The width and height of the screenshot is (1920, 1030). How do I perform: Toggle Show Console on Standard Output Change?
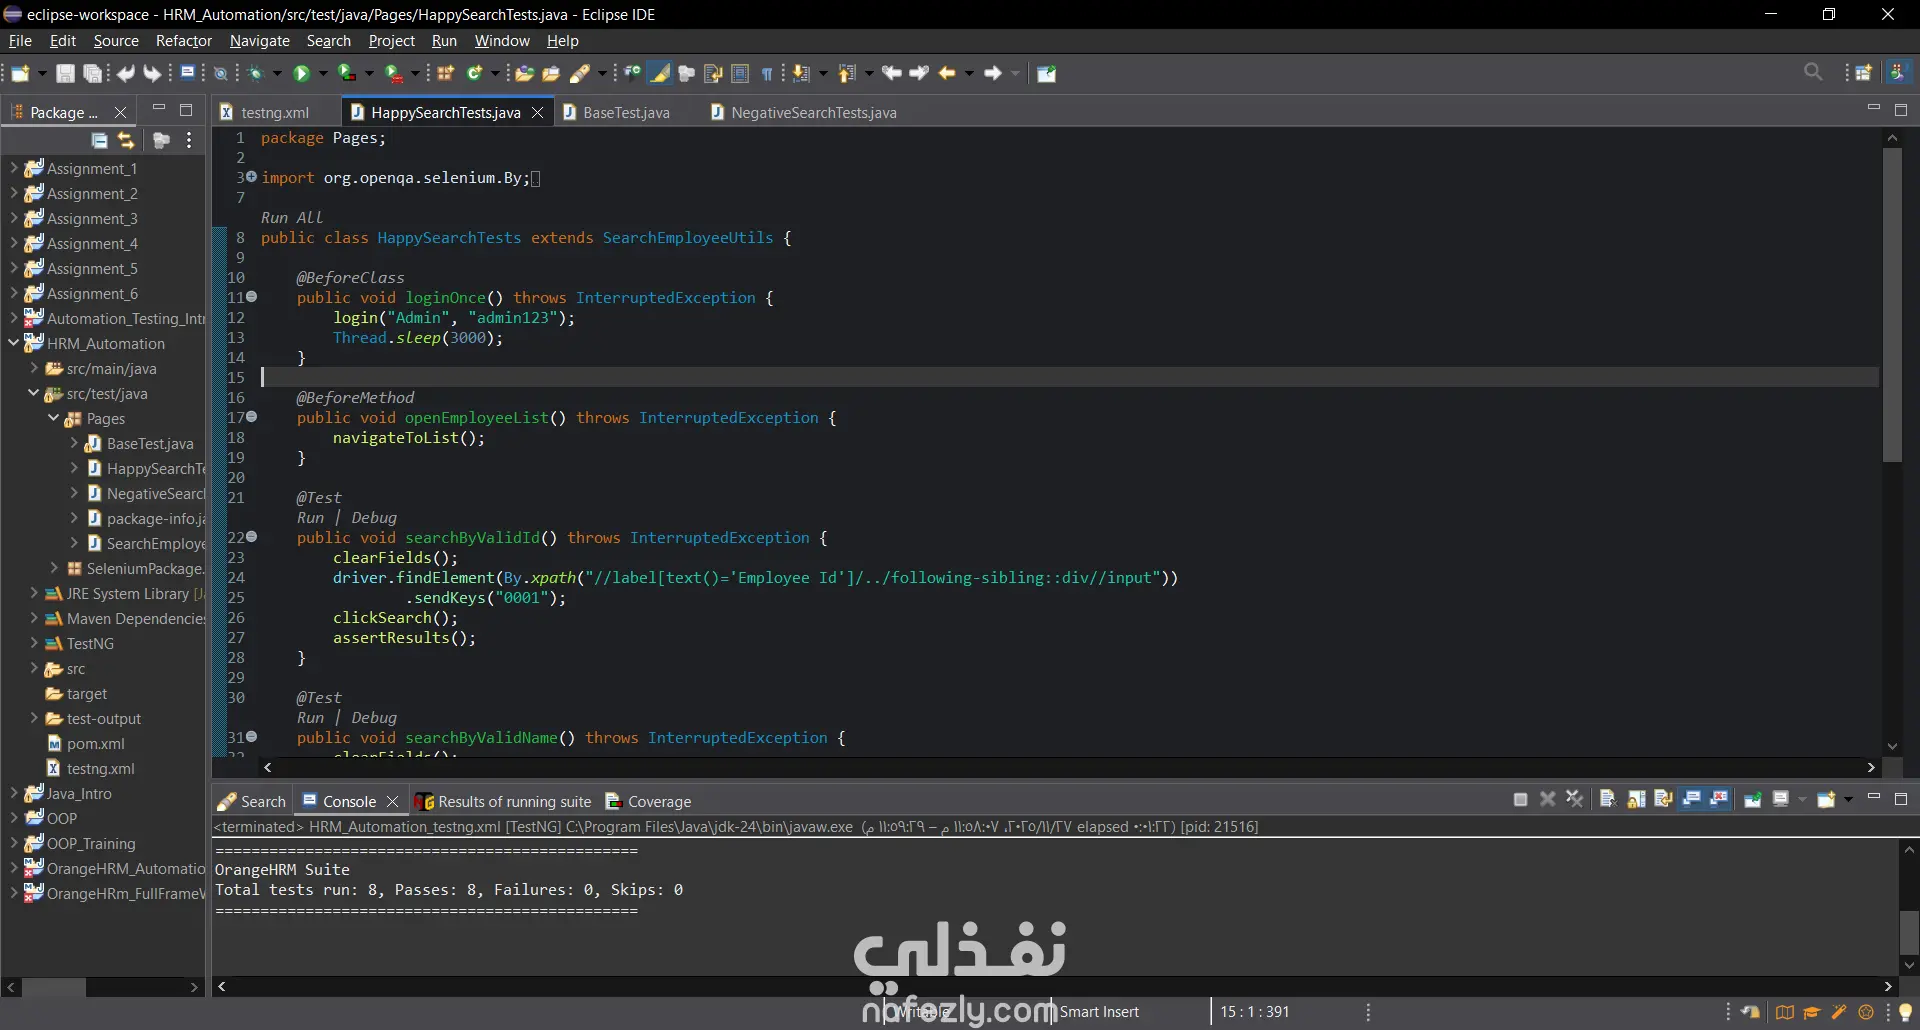[1692, 799]
